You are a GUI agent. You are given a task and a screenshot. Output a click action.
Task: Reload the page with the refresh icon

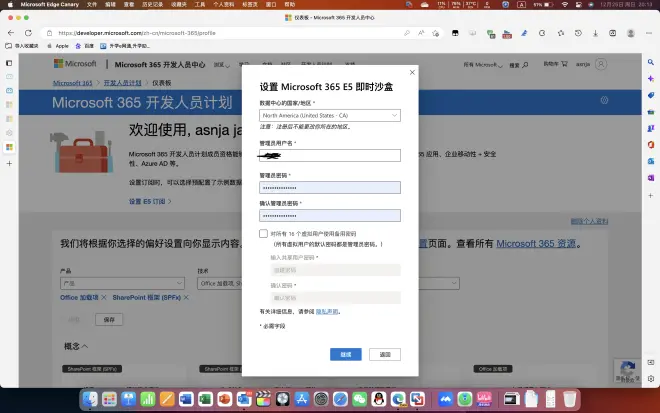(28, 33)
